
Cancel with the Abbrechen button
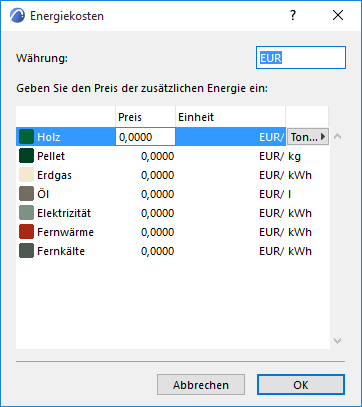coord(201,385)
